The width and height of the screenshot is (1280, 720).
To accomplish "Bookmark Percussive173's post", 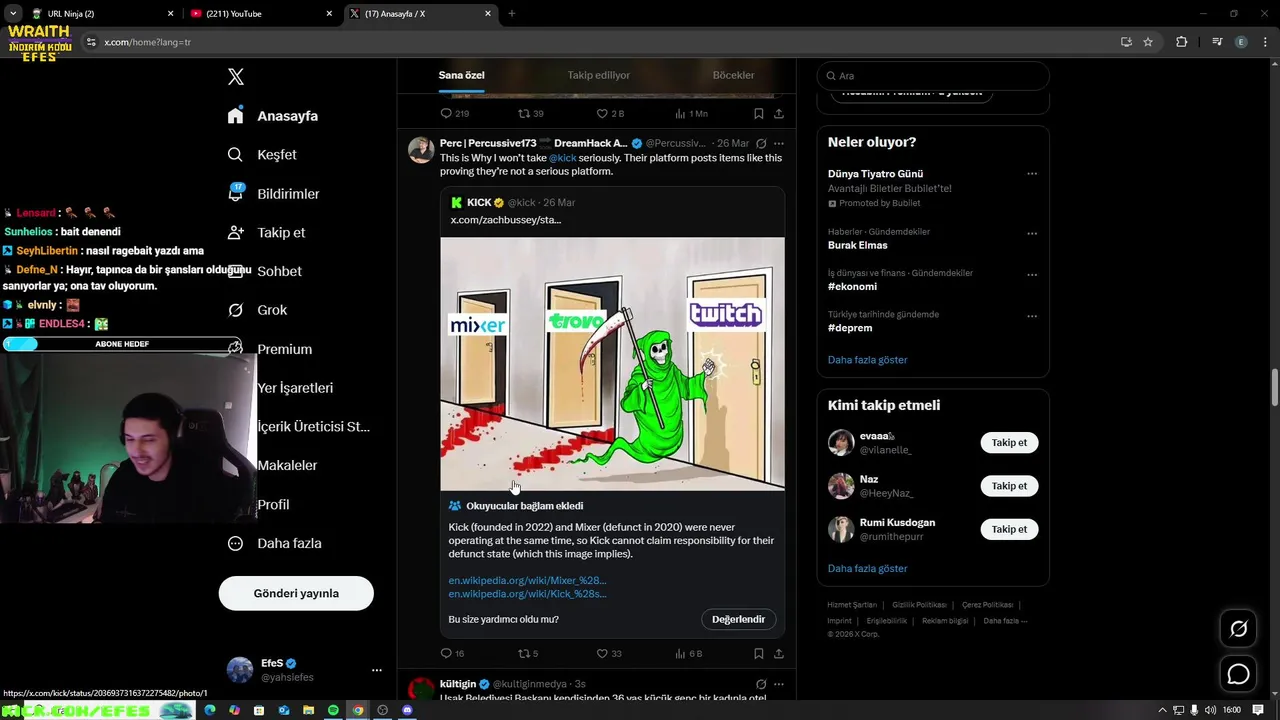I will point(759,653).
